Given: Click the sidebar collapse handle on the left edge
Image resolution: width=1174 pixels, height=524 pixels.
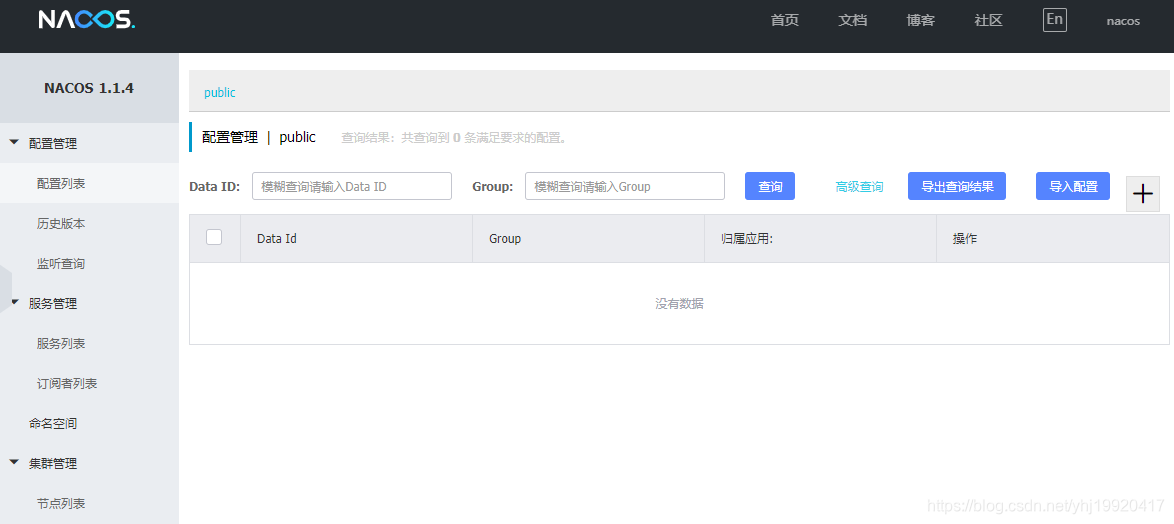Looking at the screenshot, I should (5, 288).
